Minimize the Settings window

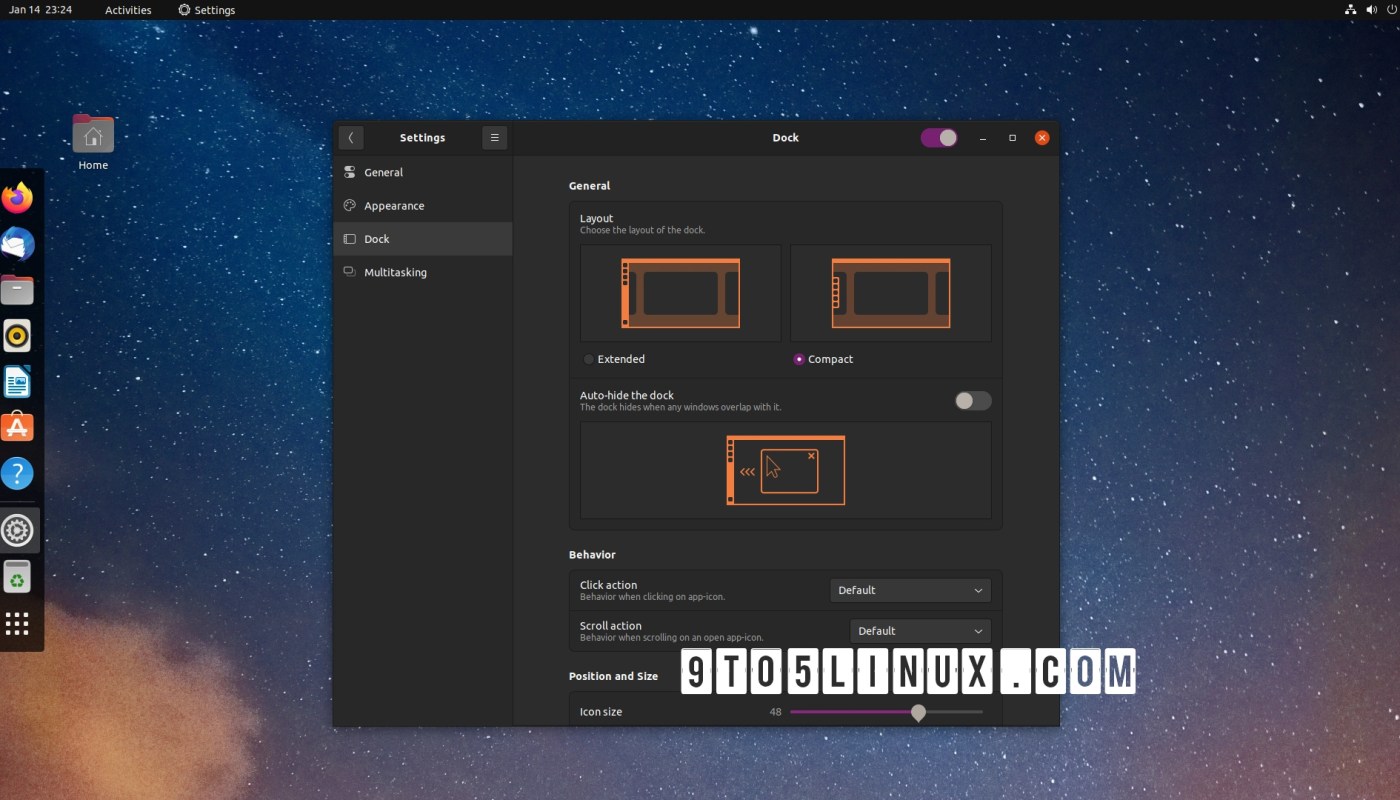pos(984,138)
